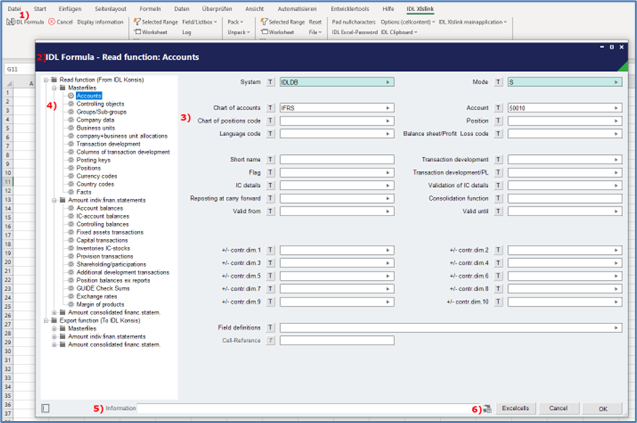Open the Field definitions dropdown arrow

[616, 328]
